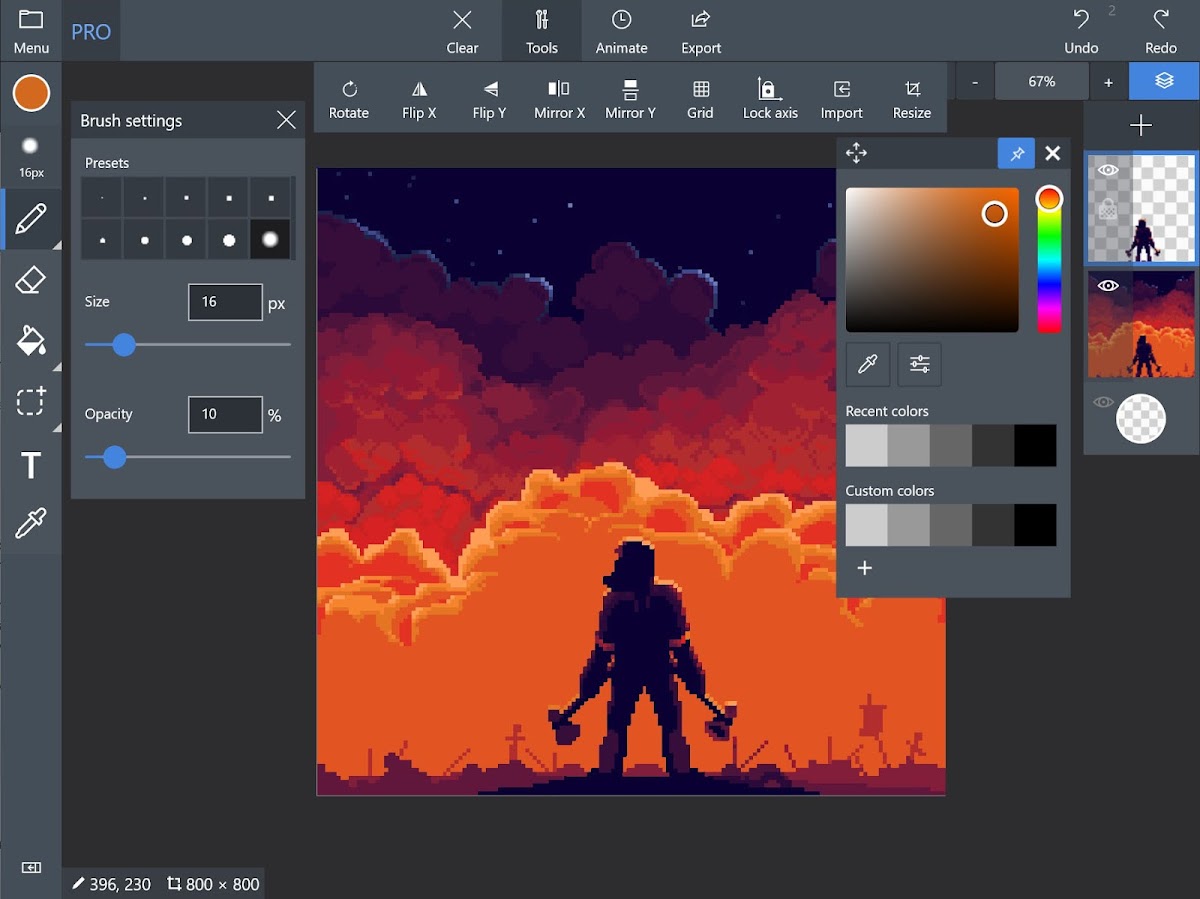The image size is (1200, 899).
Task: Click the Mirror Y tool
Action: (630, 99)
